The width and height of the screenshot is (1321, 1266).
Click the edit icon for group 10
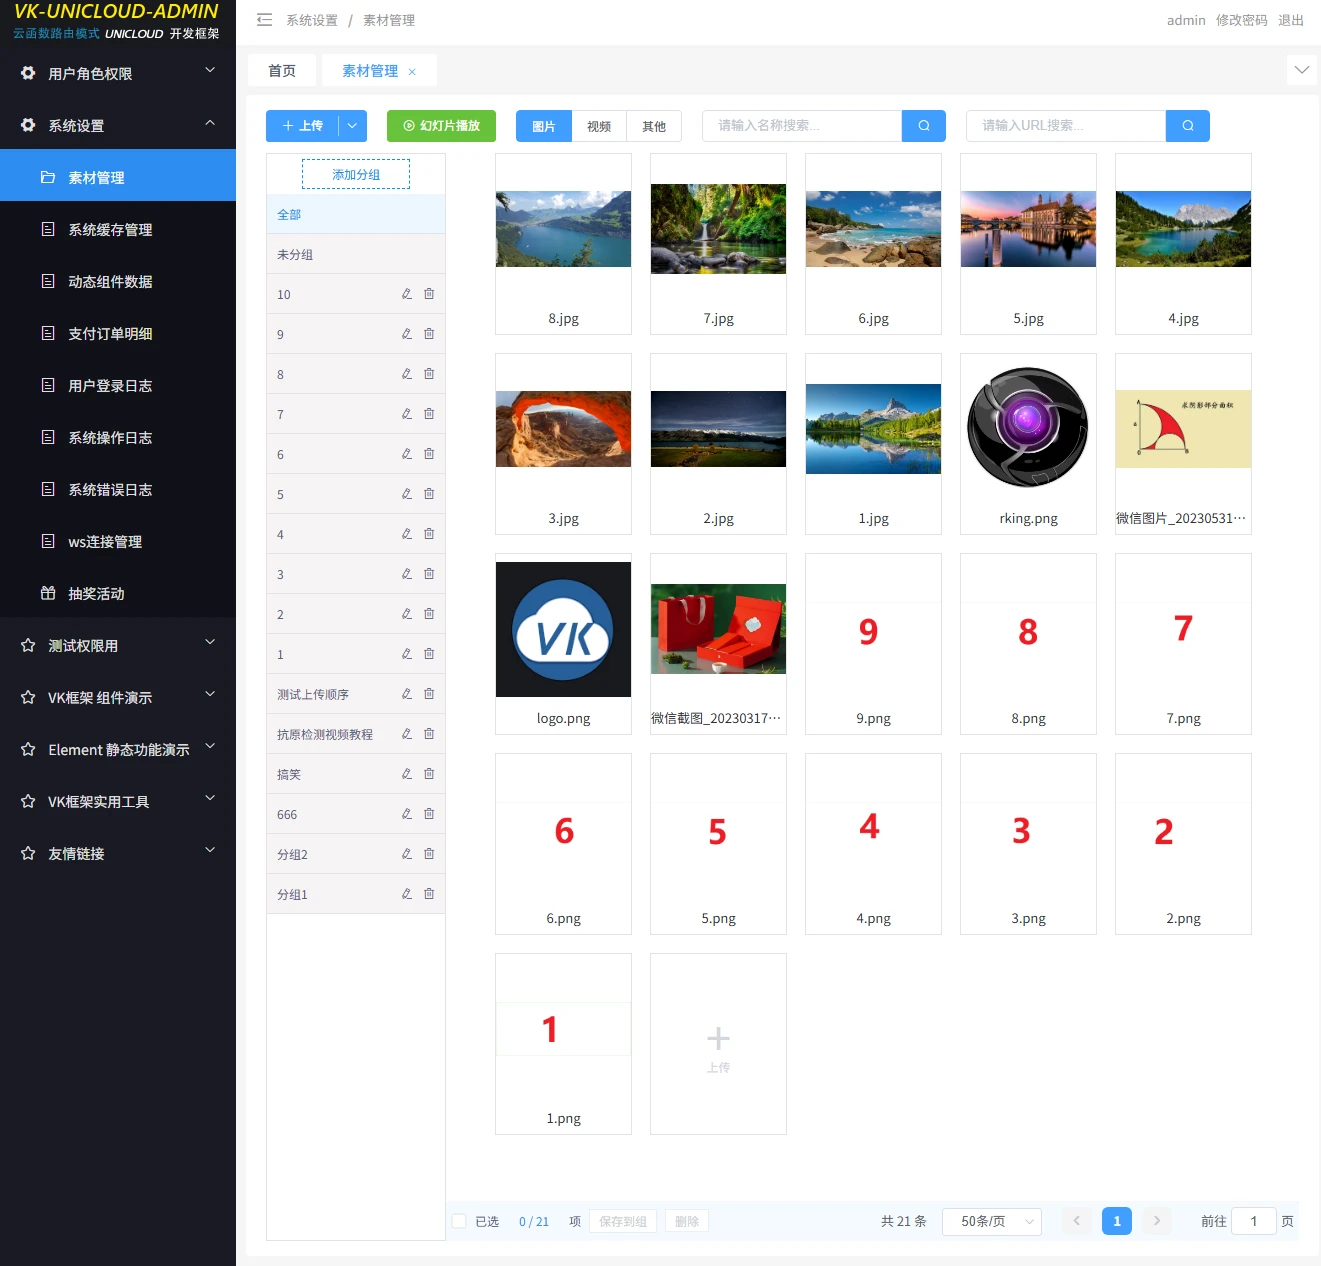(407, 294)
